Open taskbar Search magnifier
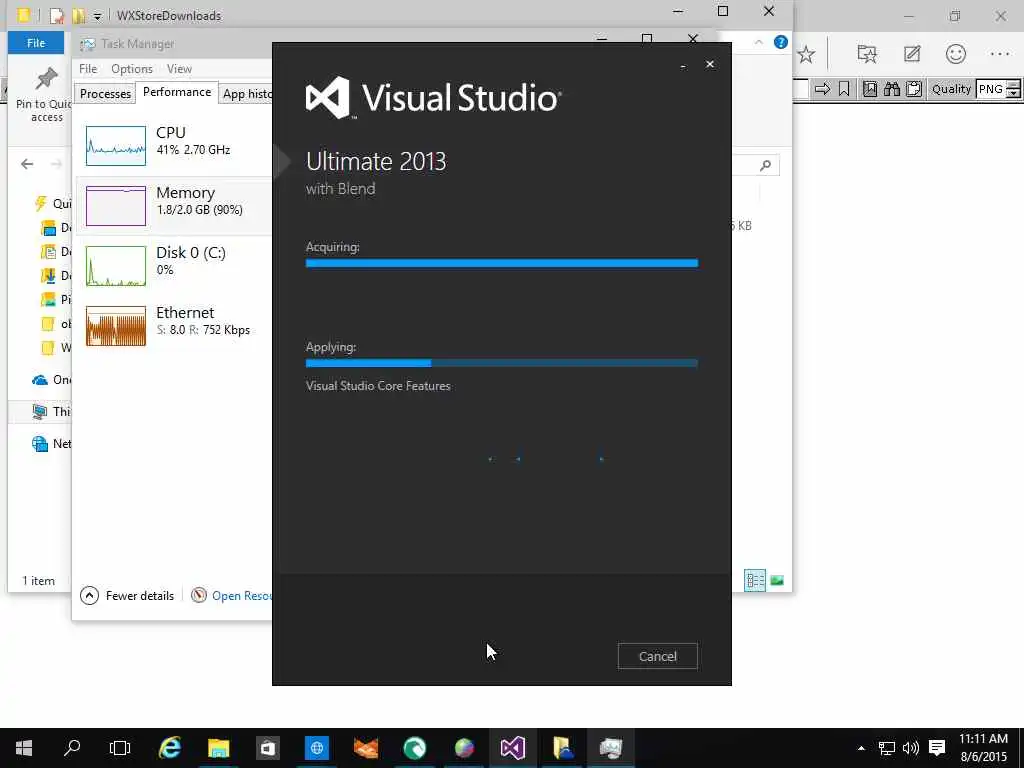Viewport: 1024px width, 768px height. point(72,748)
